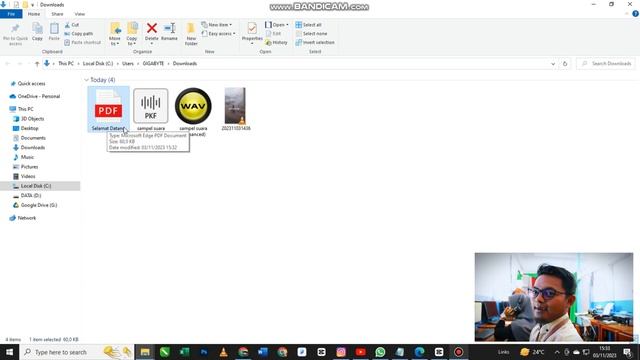This screenshot has height=360, width=640.
Task: Open 3D Objects in navigation pane
Action: pos(32,119)
